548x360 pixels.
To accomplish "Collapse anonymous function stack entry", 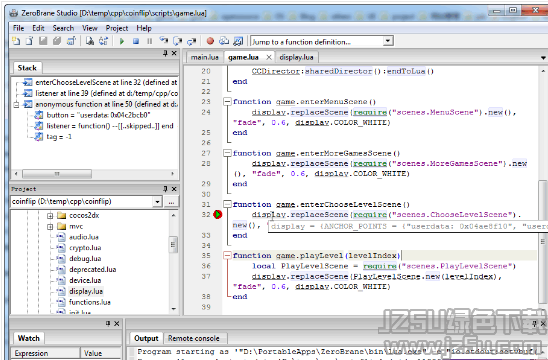I will 16,104.
